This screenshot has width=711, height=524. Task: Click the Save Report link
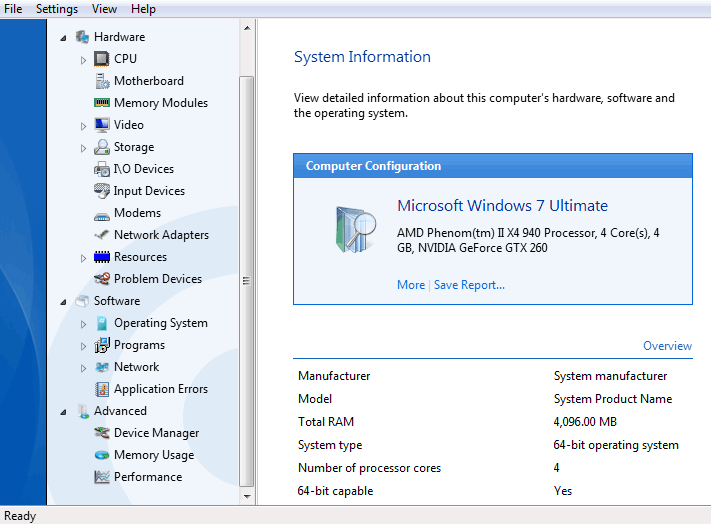tap(469, 285)
